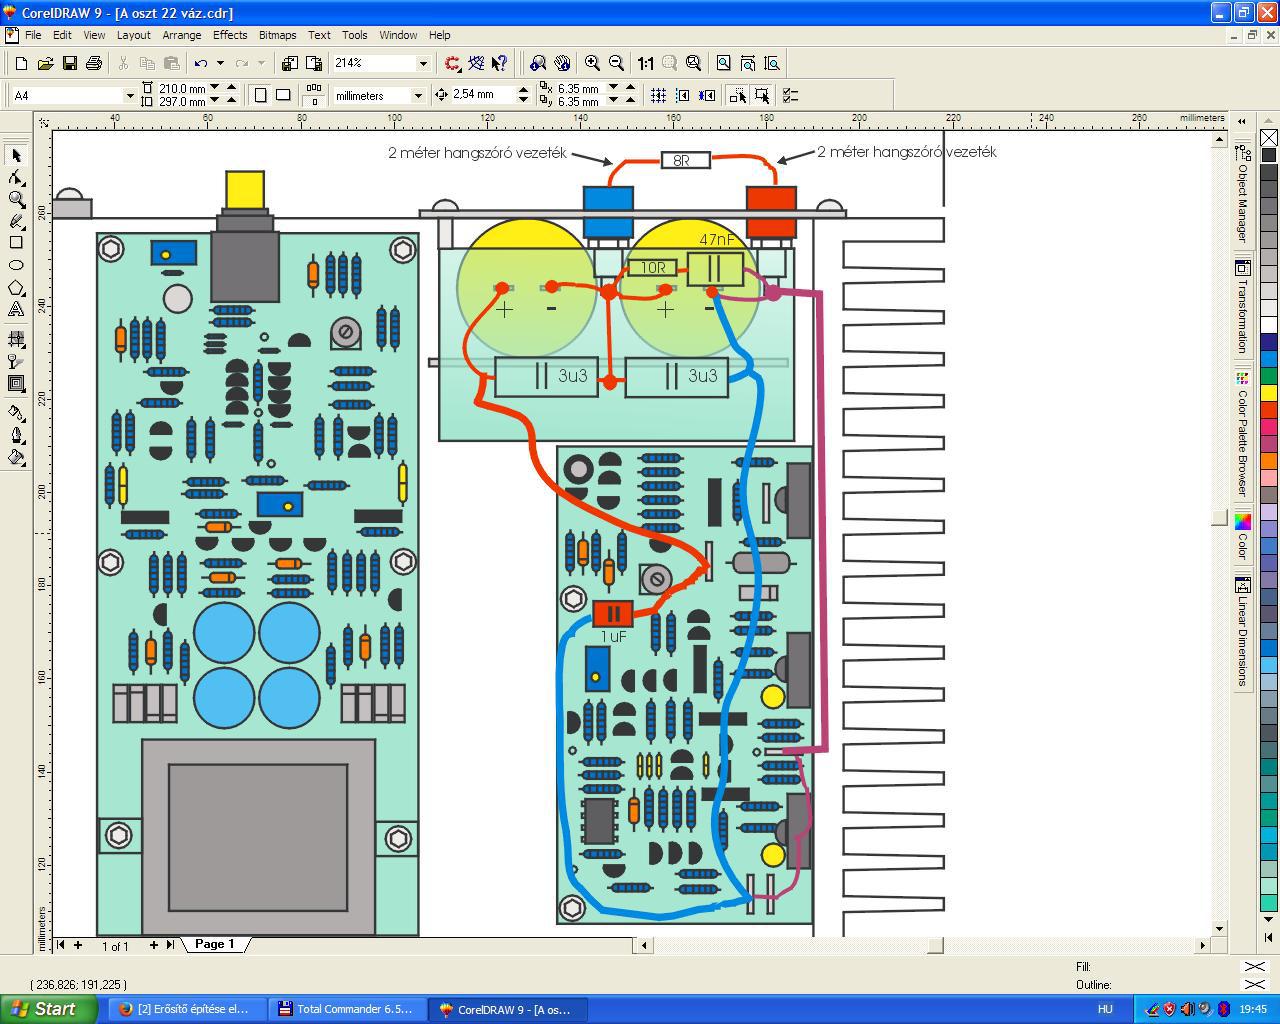
Task: Open the zoom level 214% dropdown
Action: click(x=423, y=63)
